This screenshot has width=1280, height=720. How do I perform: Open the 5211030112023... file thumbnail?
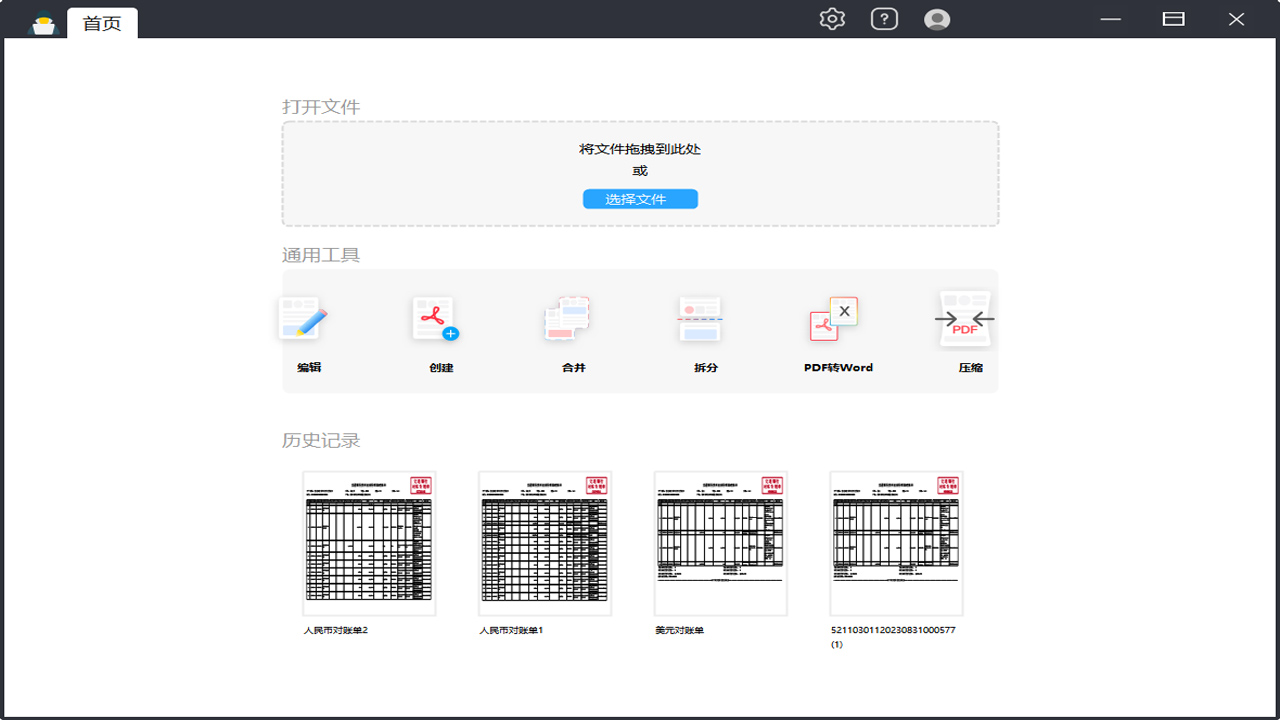(x=896, y=543)
